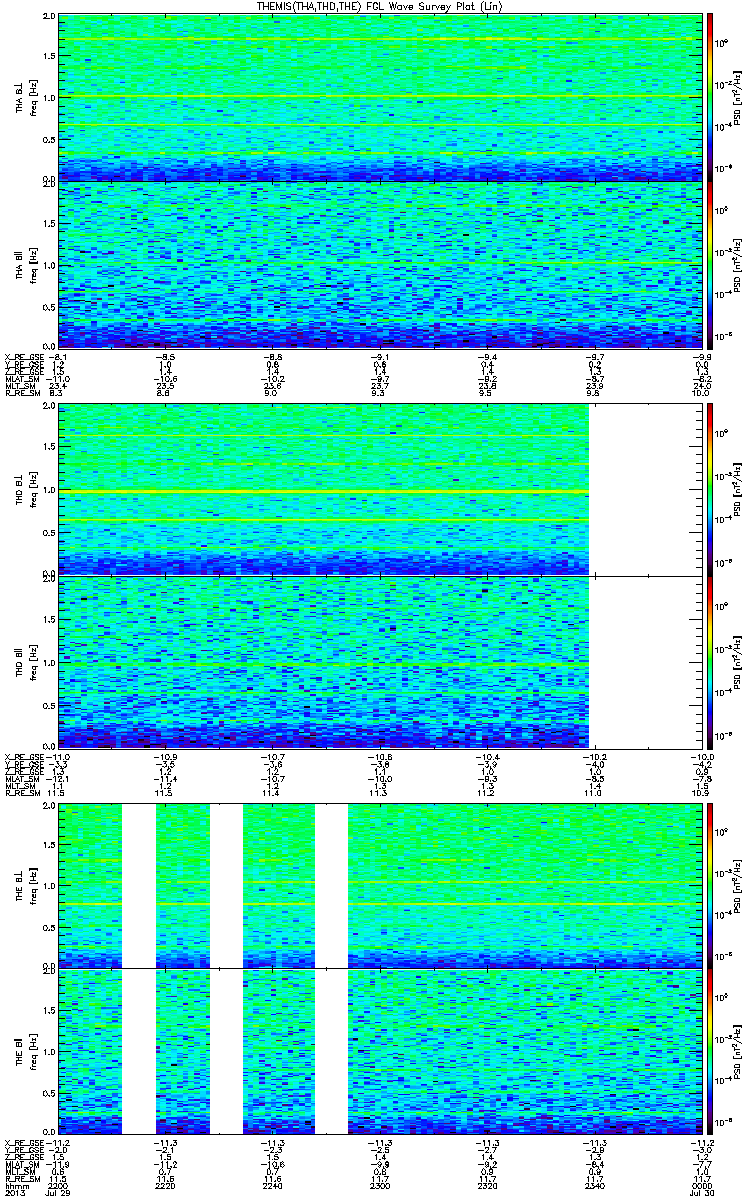Viewport: 750px width, 1200px height.
Task: Click the yellow 1.0 Hz line in THD B-perpendicular
Action: click(323, 491)
